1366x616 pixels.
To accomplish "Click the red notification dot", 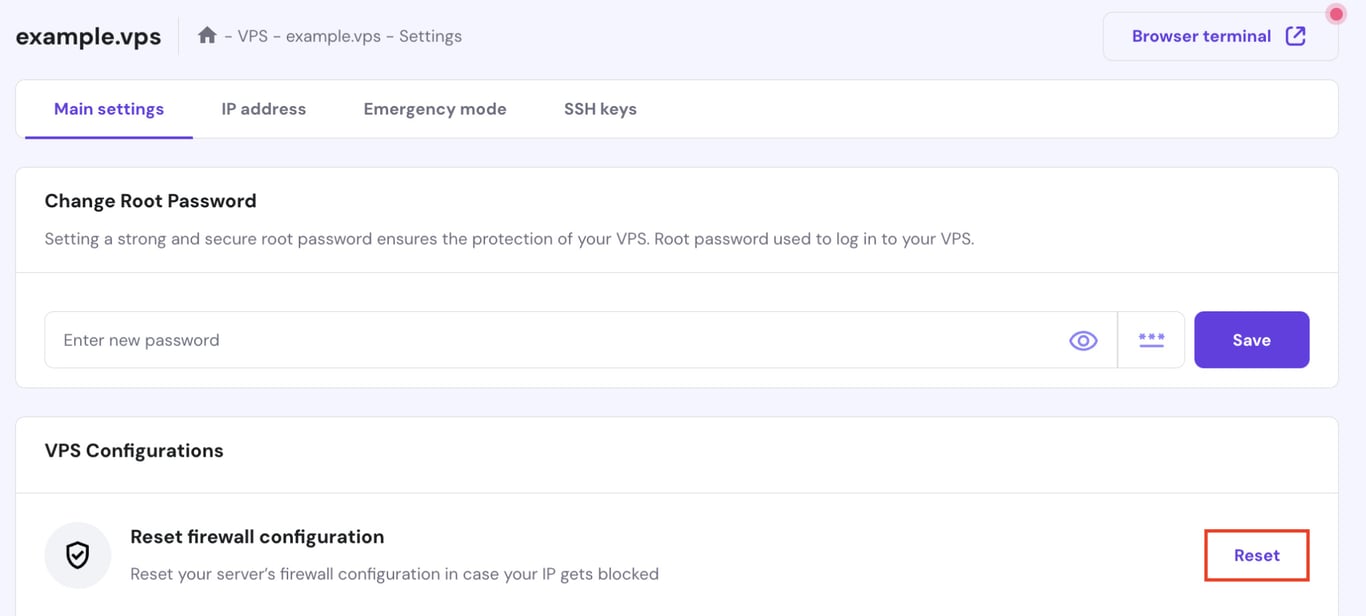I will pos(1336,14).
